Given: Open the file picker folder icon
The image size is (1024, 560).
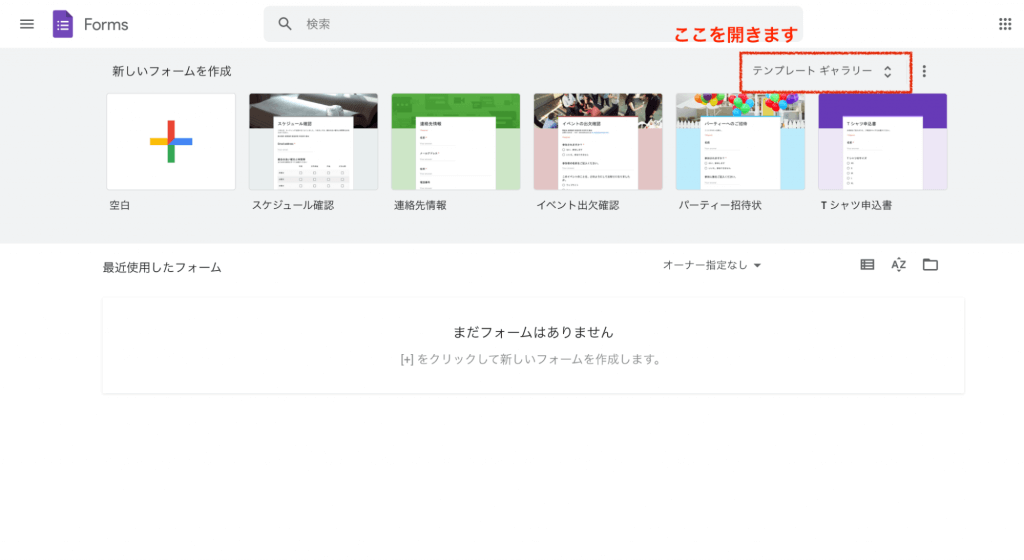Looking at the screenshot, I should pos(930,265).
